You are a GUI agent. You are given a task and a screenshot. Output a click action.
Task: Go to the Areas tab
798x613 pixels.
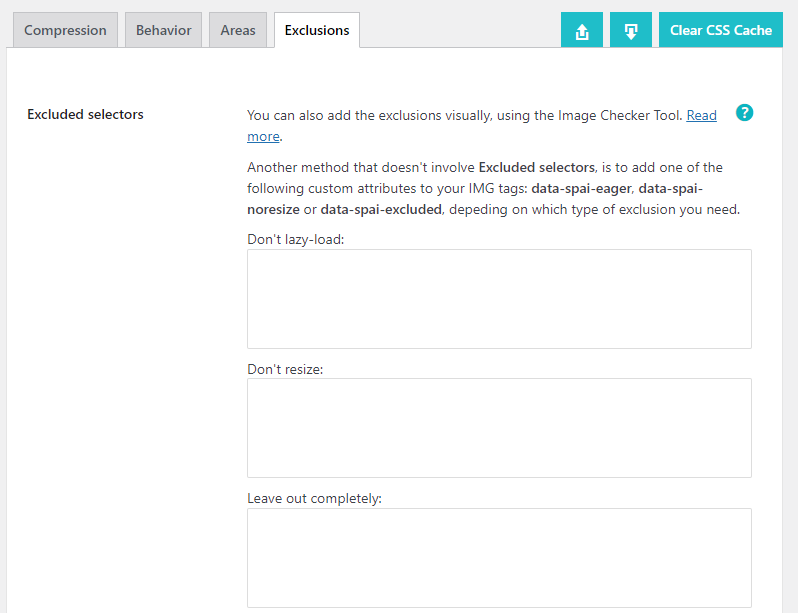coord(238,30)
